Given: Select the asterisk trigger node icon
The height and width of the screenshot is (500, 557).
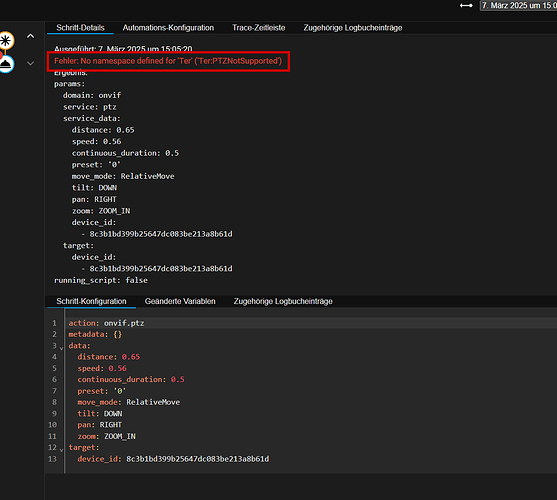Looking at the screenshot, I should pyautogui.click(x=6, y=40).
